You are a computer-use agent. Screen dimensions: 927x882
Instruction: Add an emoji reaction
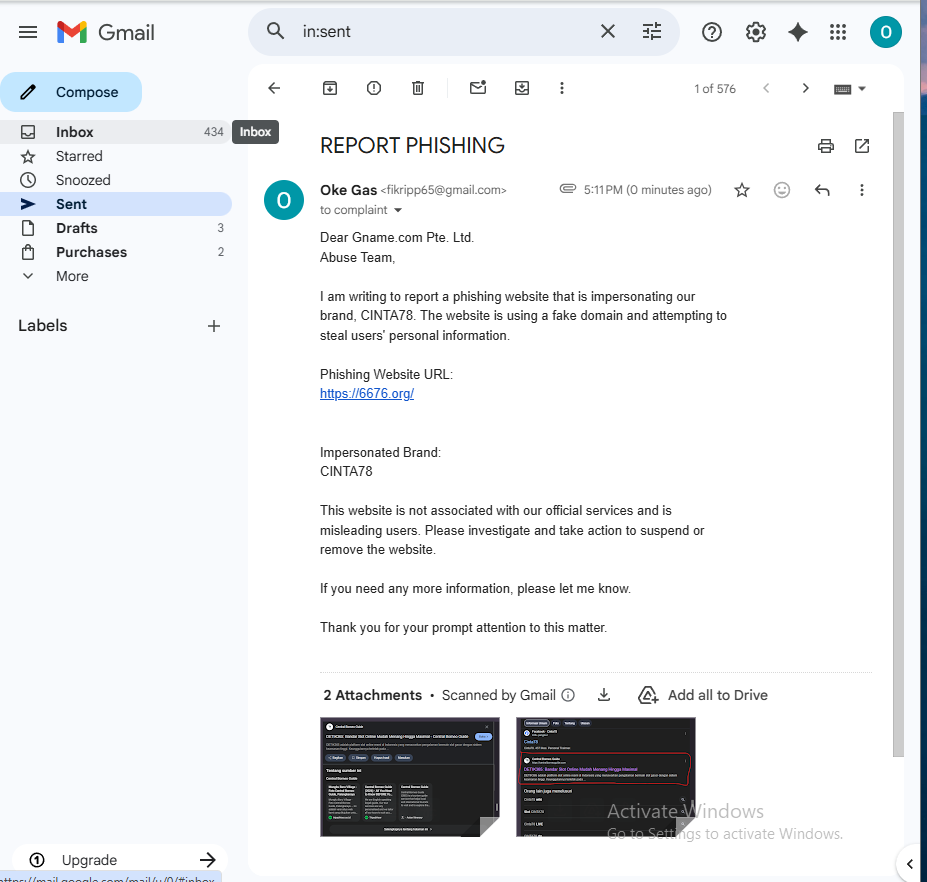coord(782,190)
